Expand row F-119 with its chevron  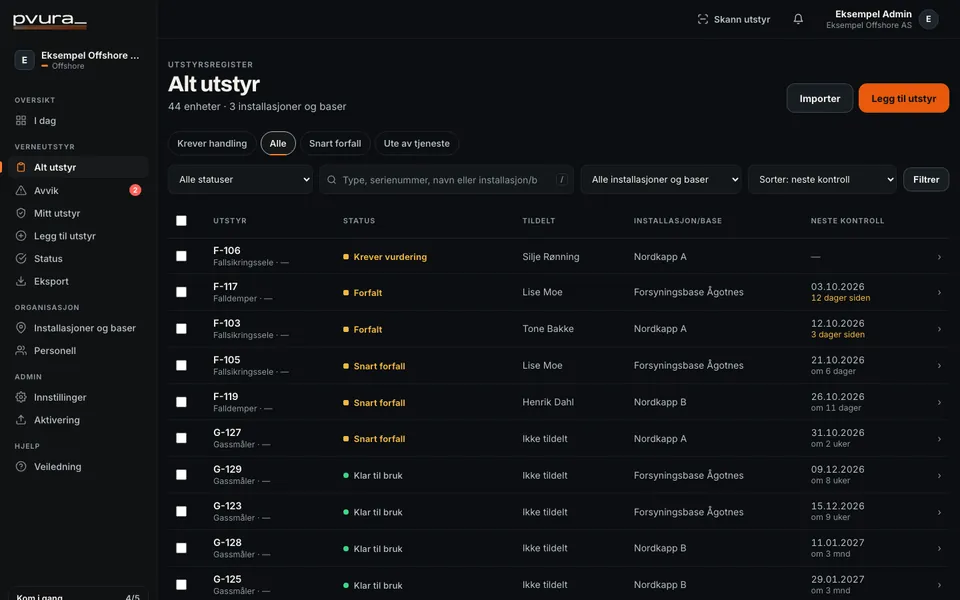click(939, 402)
